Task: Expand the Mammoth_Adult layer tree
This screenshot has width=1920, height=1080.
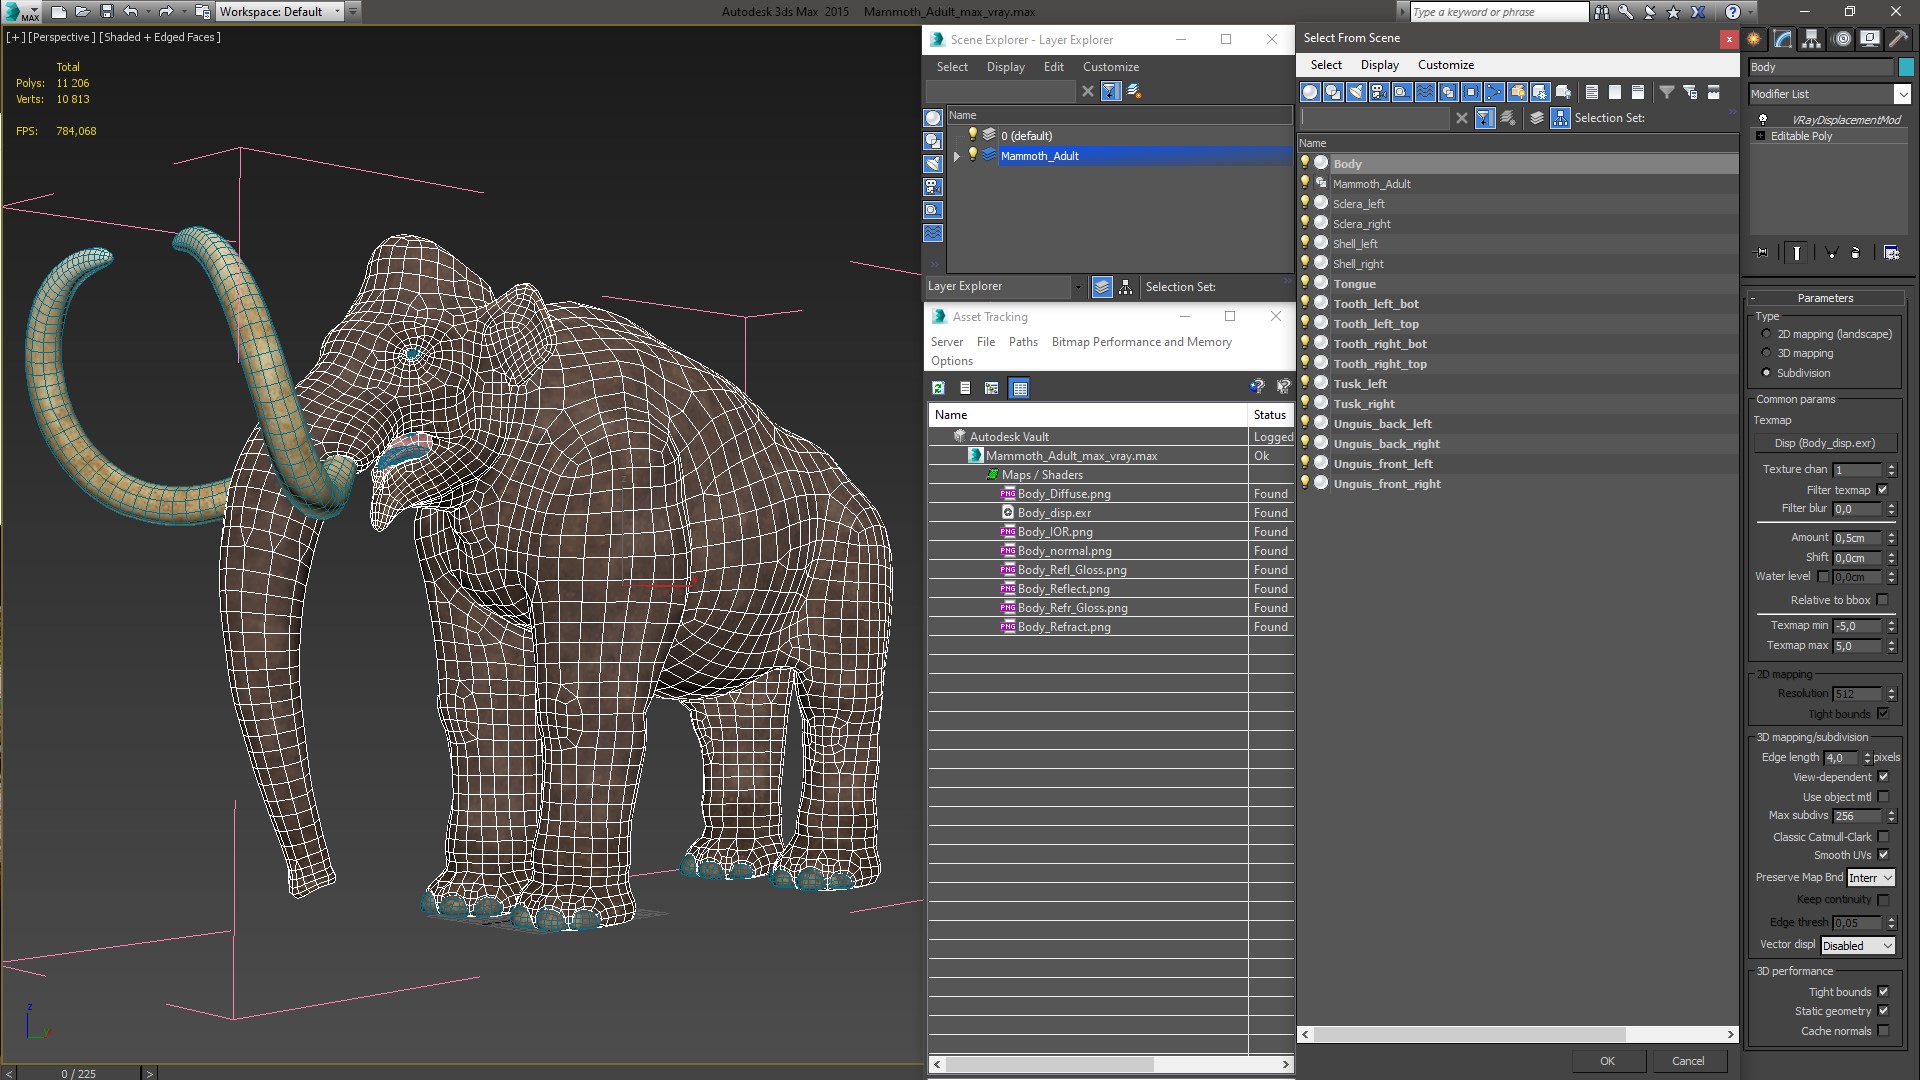Action: point(957,156)
